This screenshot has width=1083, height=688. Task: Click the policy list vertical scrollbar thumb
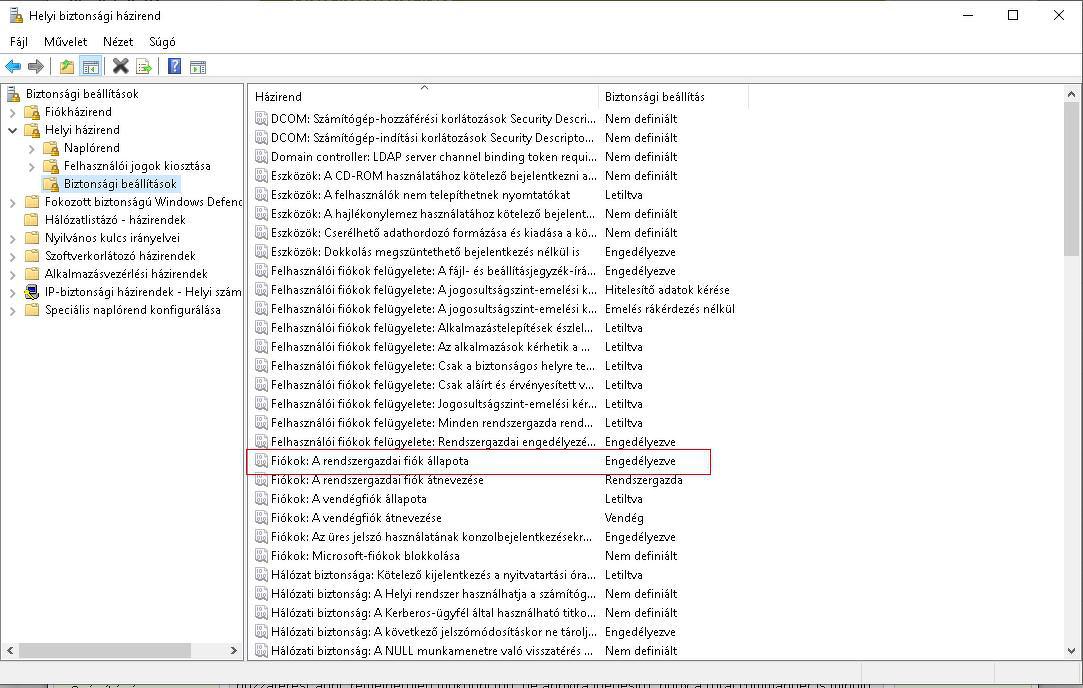1071,179
